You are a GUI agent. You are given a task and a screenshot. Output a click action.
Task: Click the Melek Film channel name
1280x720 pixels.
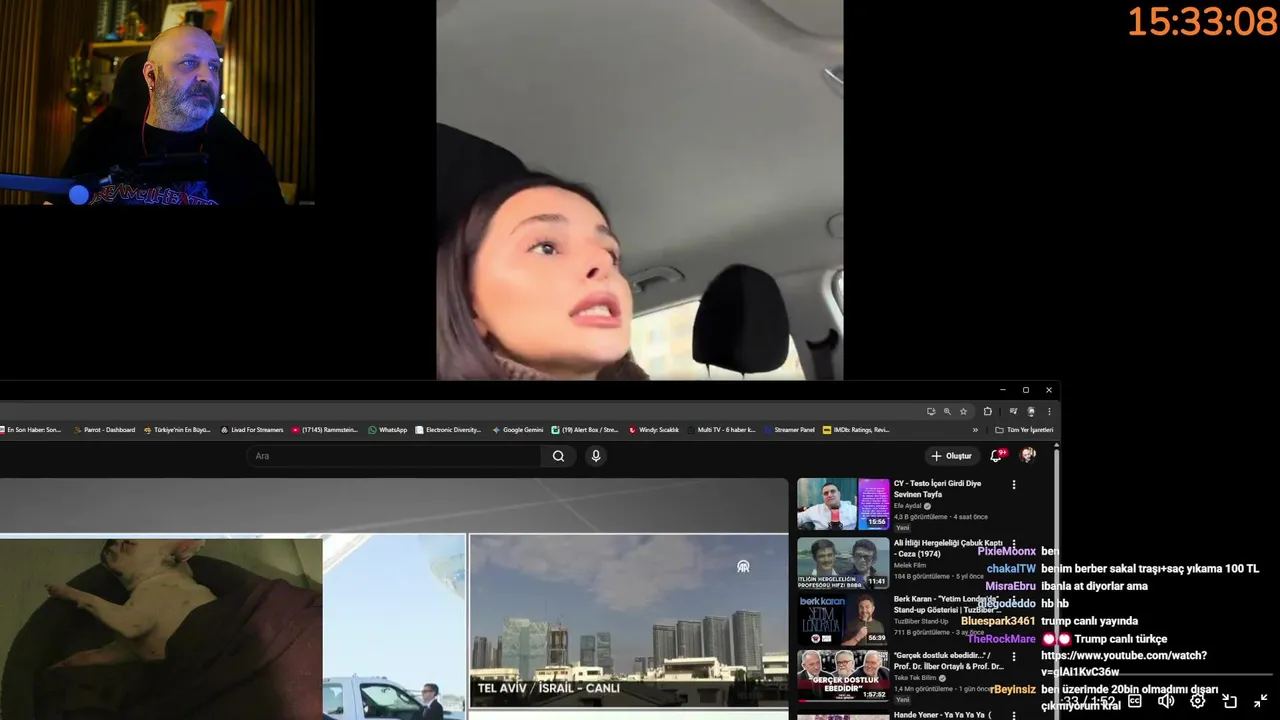(x=910, y=565)
